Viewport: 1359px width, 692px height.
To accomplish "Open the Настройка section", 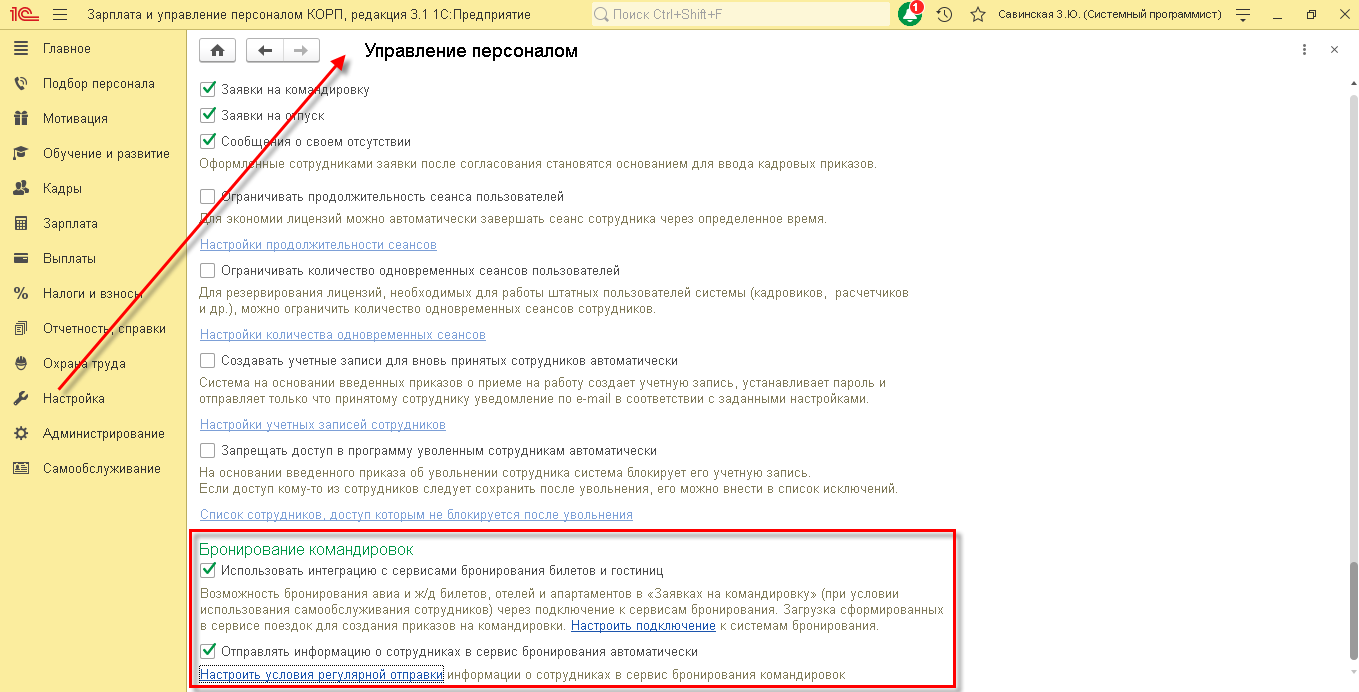I will (x=94, y=399).
